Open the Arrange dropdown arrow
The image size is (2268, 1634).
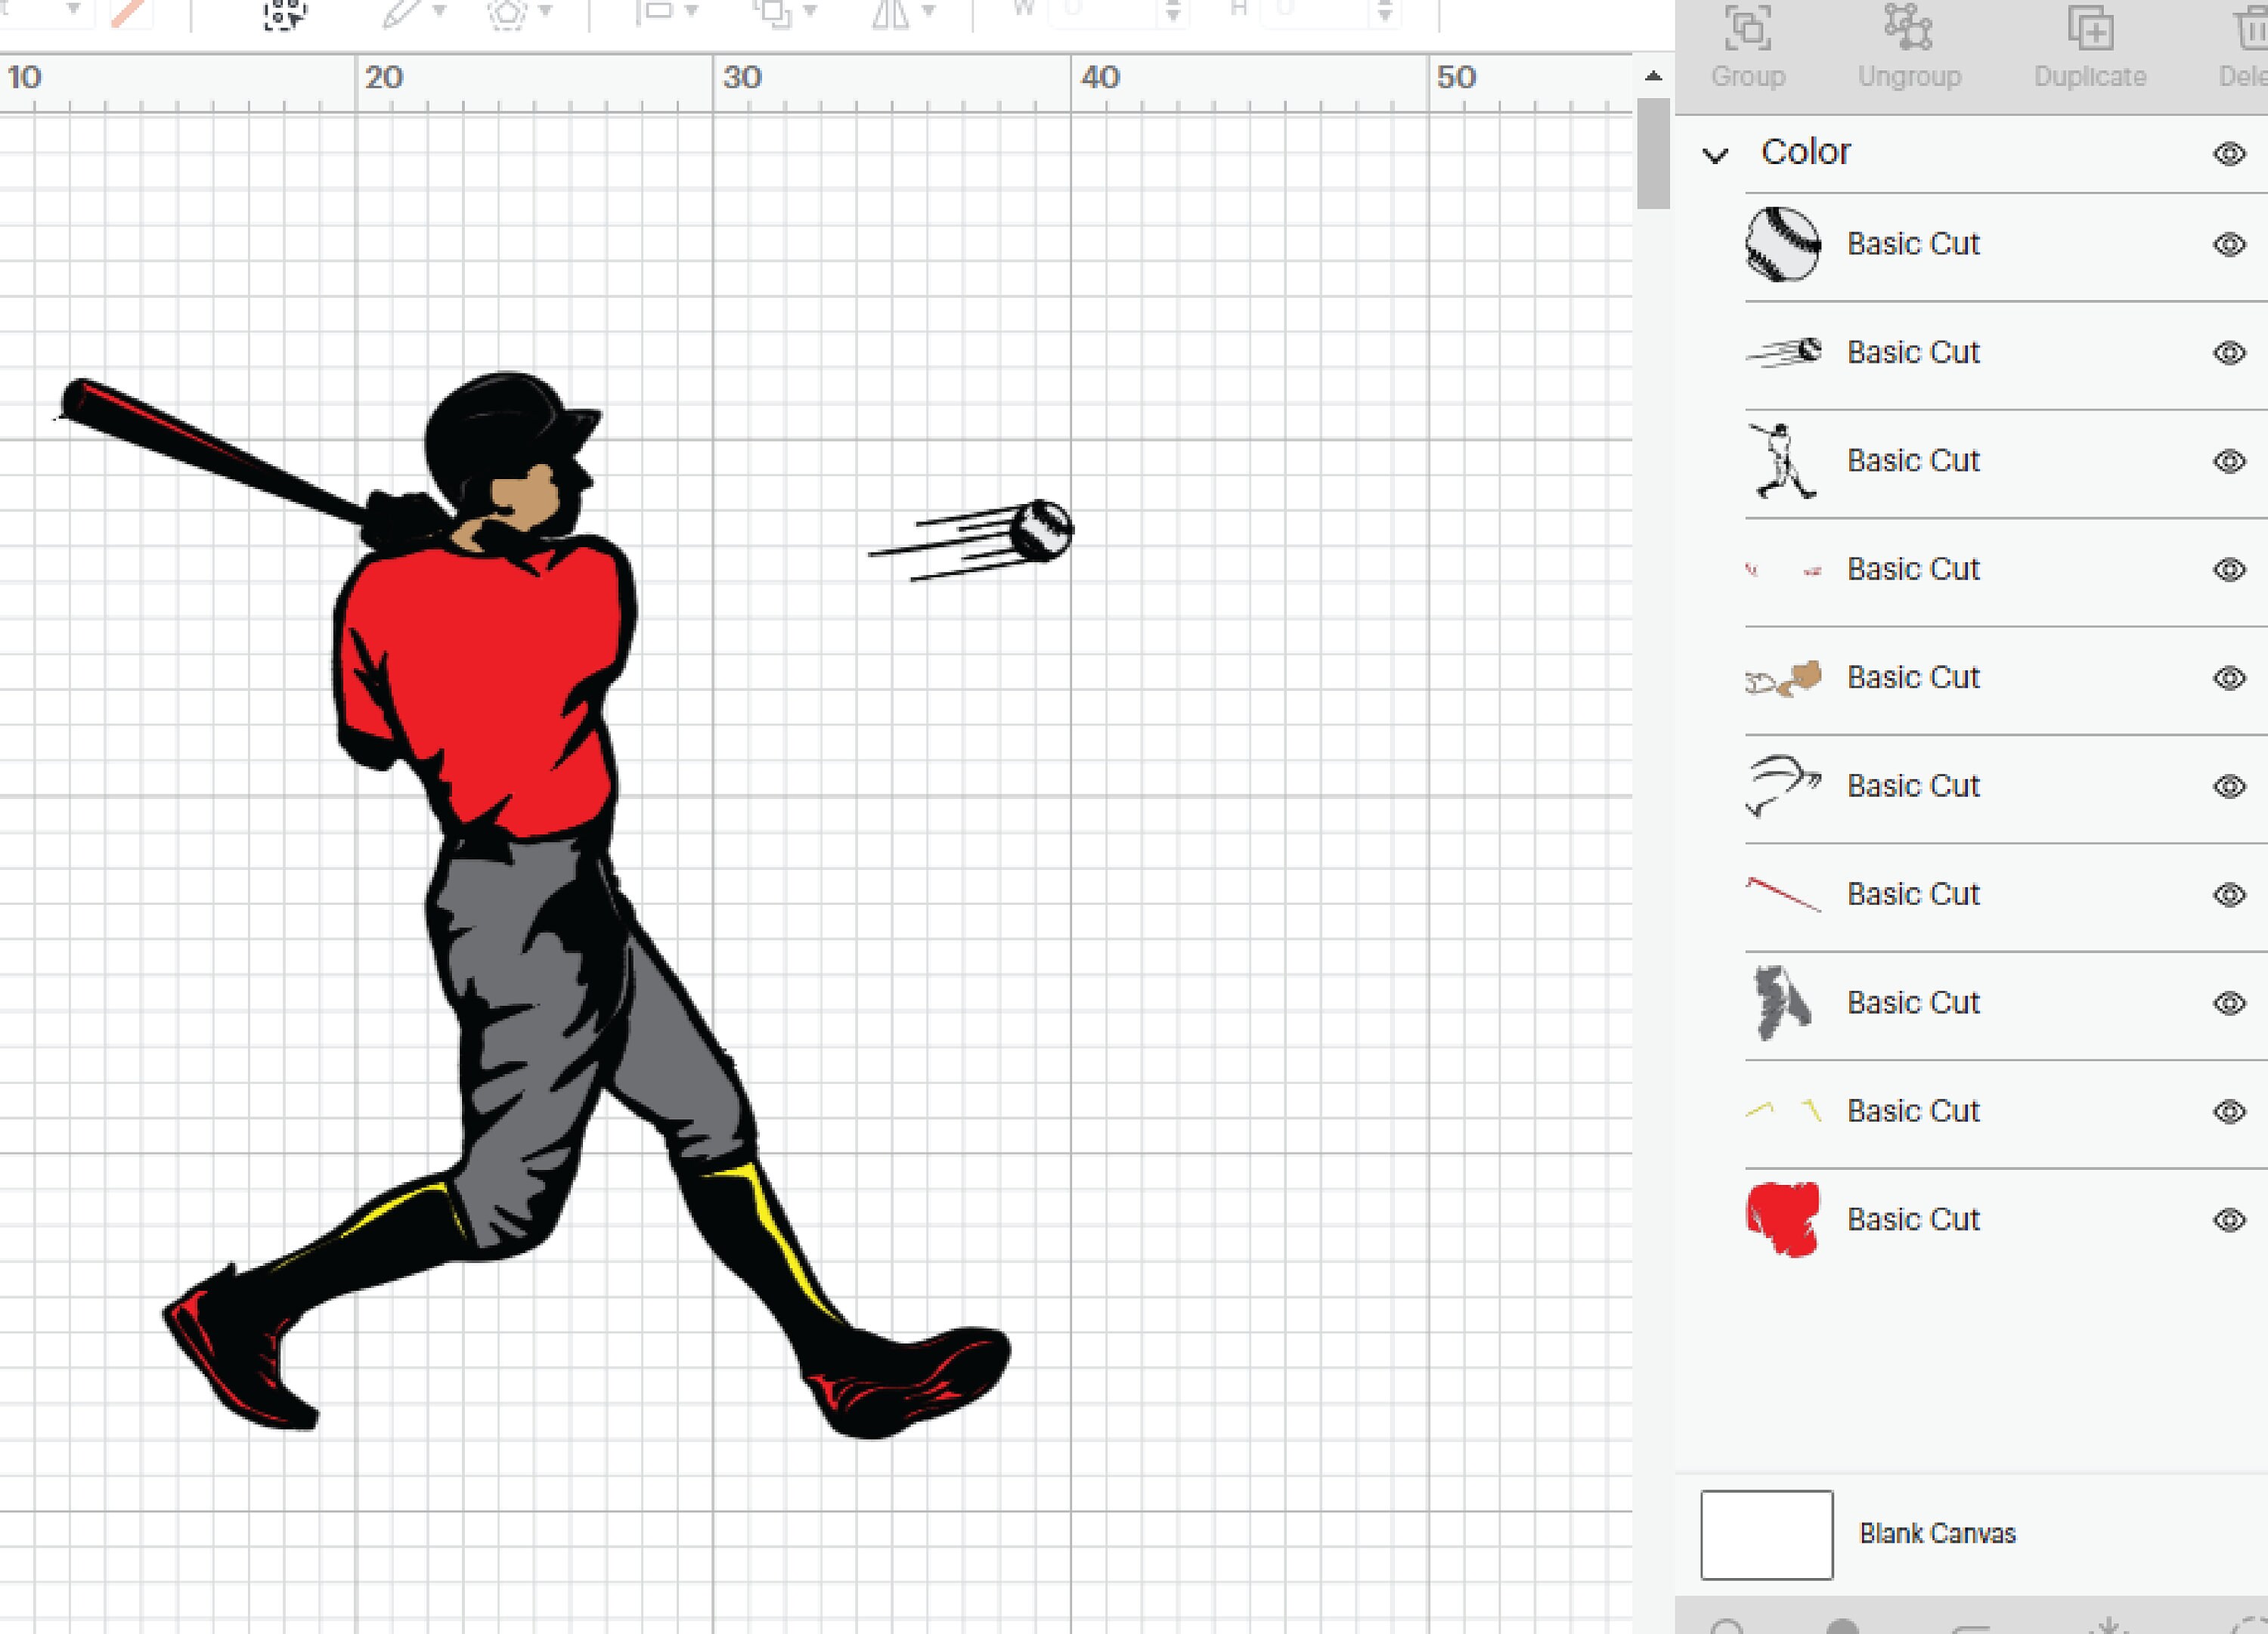(x=809, y=11)
